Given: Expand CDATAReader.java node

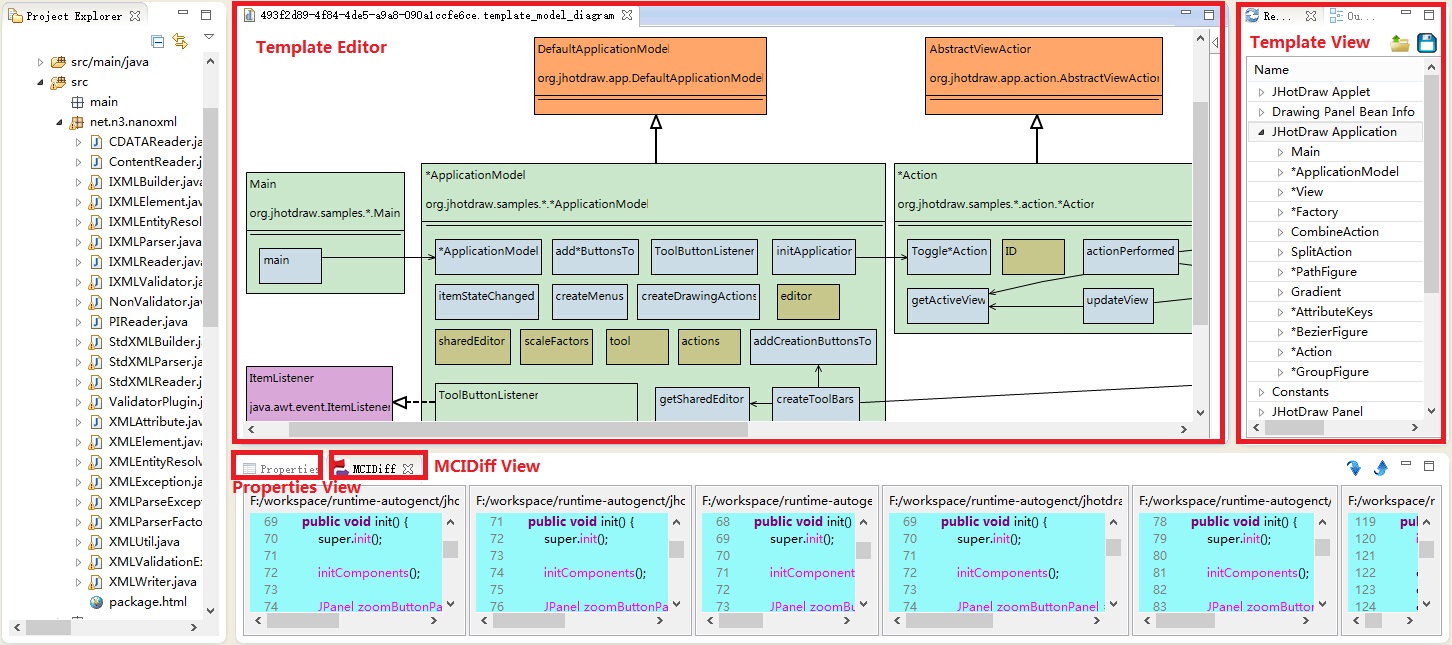Looking at the screenshot, I should tap(79, 142).
